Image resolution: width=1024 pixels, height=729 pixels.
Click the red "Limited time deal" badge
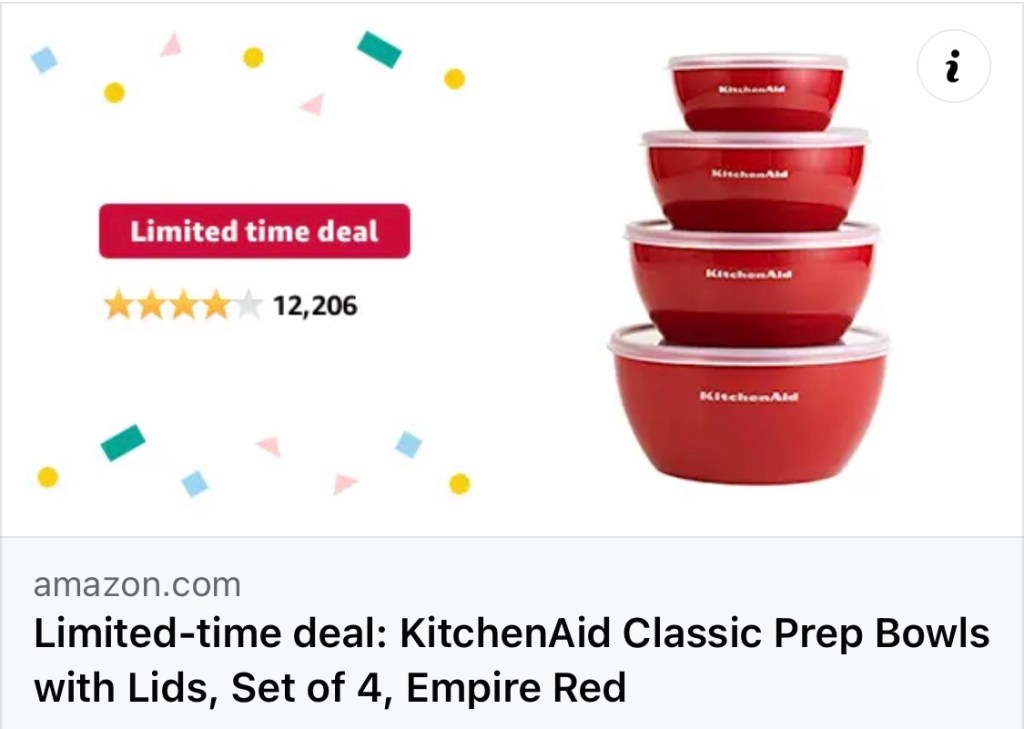pyautogui.click(x=255, y=231)
